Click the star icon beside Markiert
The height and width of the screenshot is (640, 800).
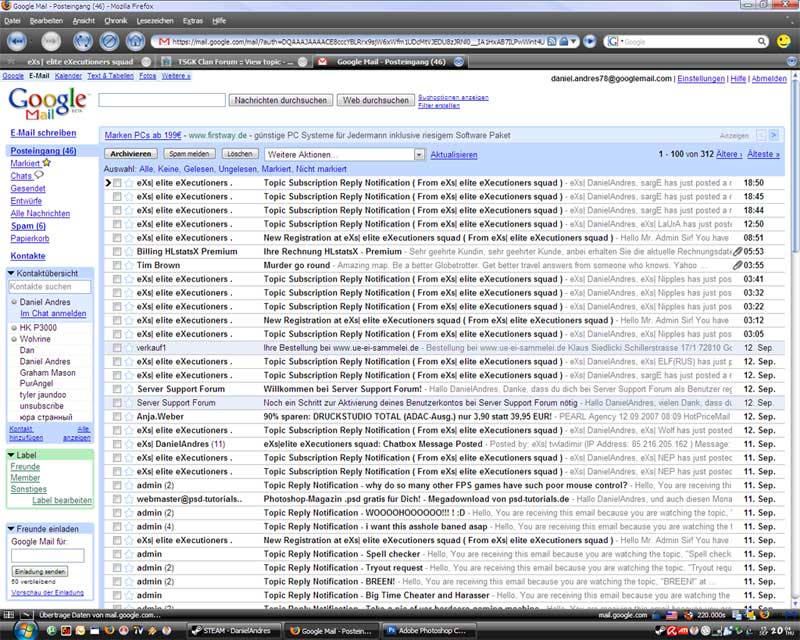click(46, 163)
